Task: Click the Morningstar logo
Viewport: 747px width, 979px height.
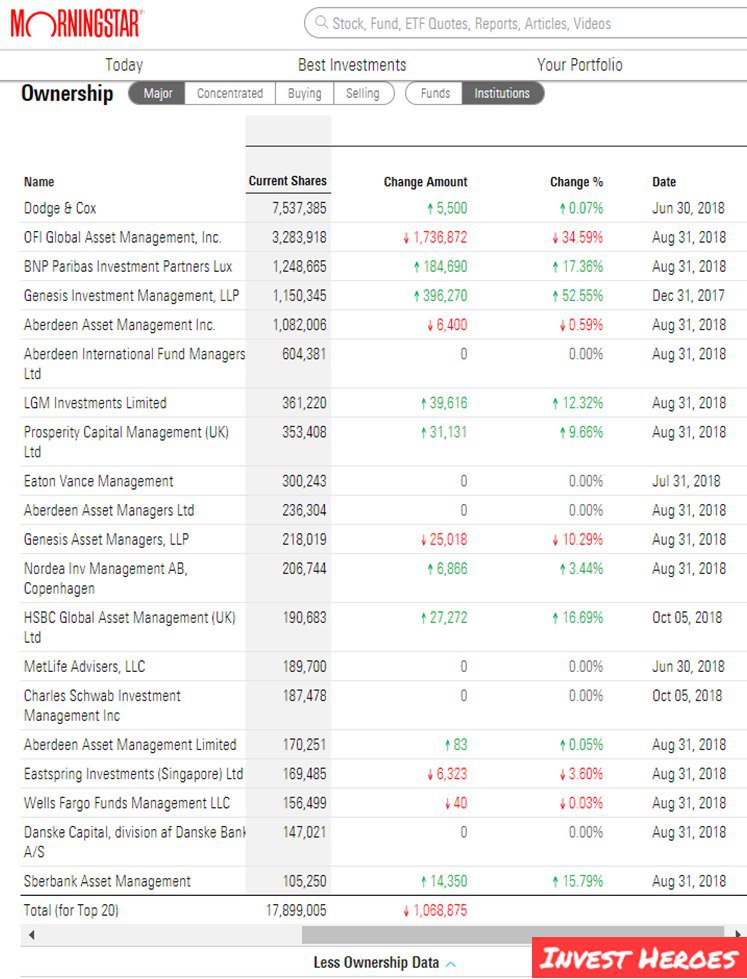Action: [x=76, y=23]
